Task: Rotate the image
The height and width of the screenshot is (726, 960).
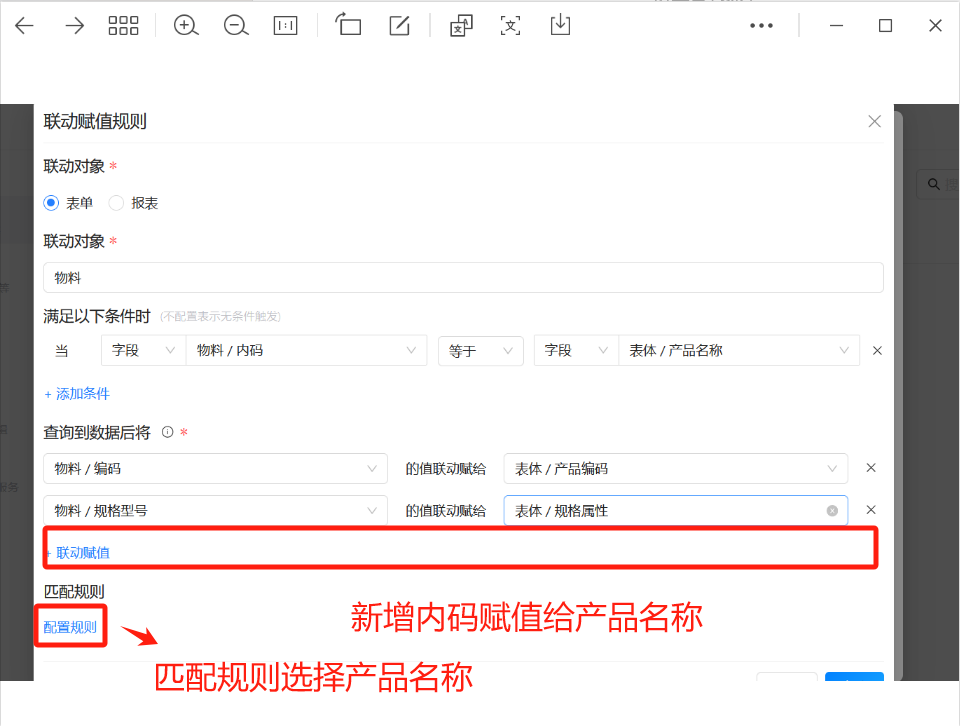Action: tap(348, 26)
